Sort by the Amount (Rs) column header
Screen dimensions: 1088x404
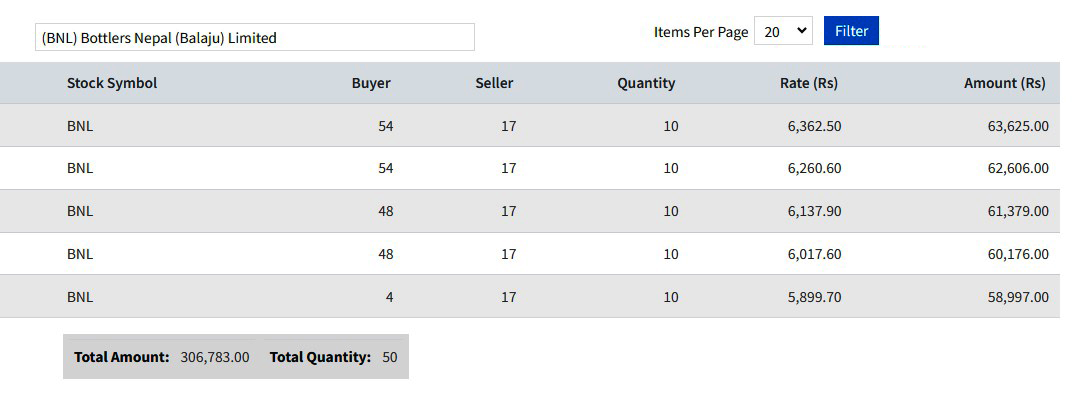coord(1004,83)
